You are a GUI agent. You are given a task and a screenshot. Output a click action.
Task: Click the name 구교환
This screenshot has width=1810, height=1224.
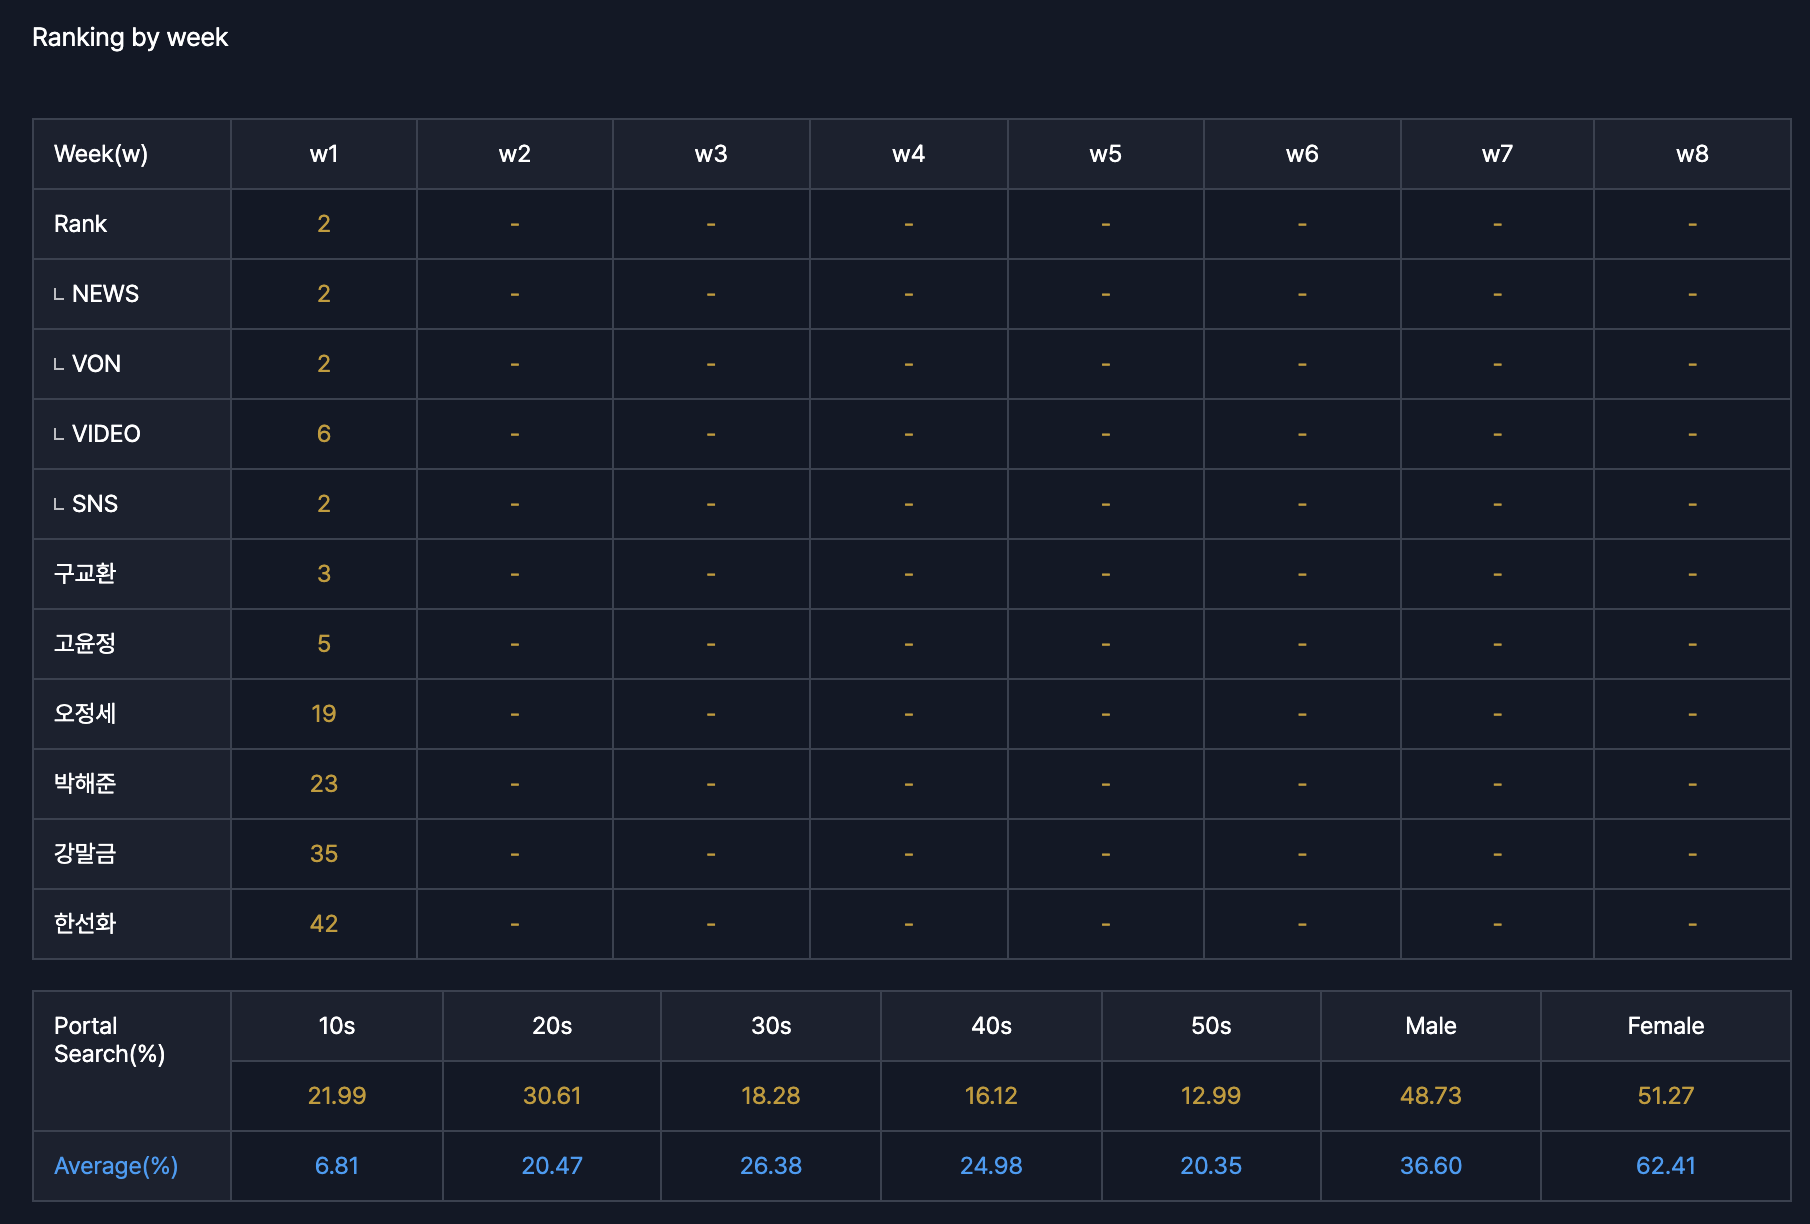(x=85, y=574)
